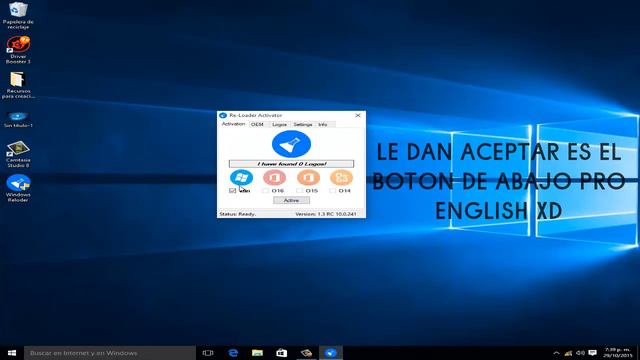Viewport: 640px width, 360px height.
Task: Select the Recursos para creaci... folder icon
Action: 18,85
